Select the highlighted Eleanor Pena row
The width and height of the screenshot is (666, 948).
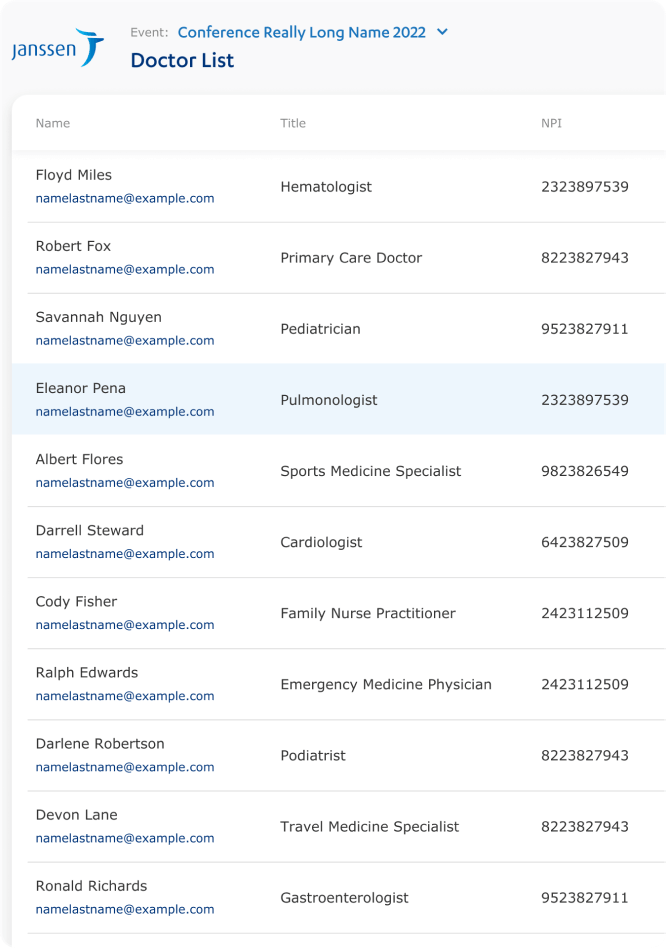[333, 399]
